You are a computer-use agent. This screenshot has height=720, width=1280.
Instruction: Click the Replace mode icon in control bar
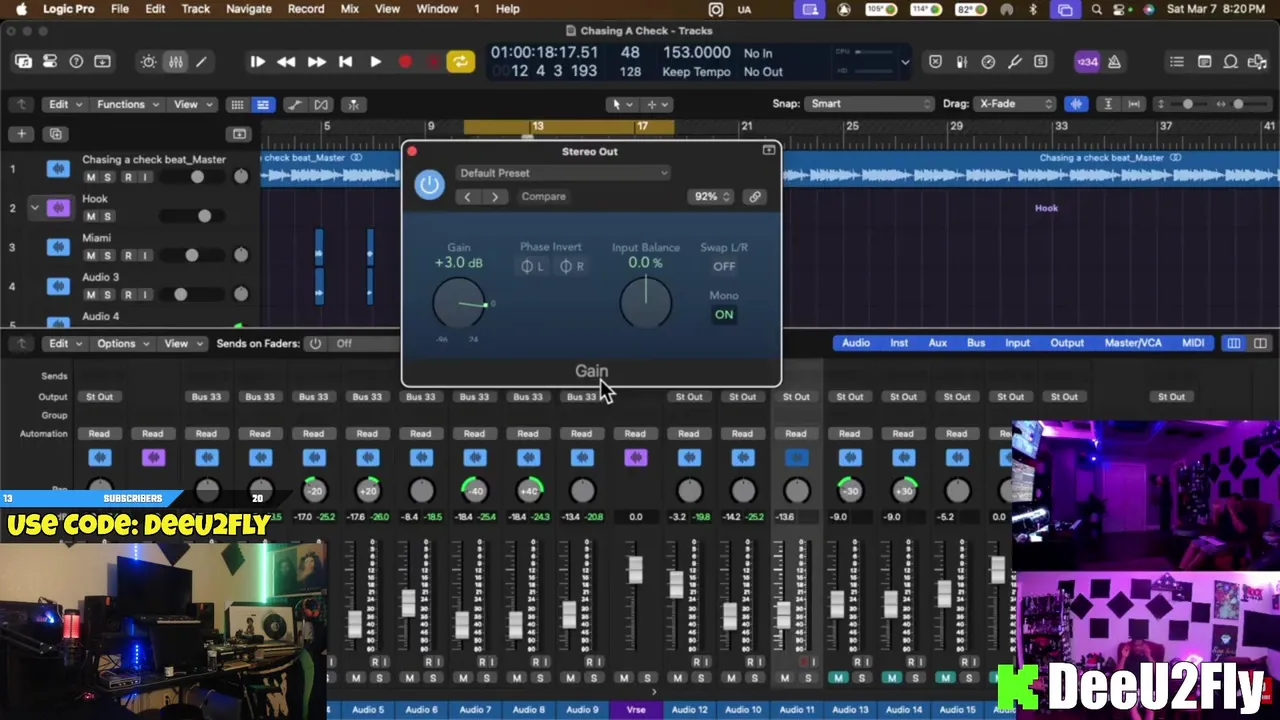[935, 62]
